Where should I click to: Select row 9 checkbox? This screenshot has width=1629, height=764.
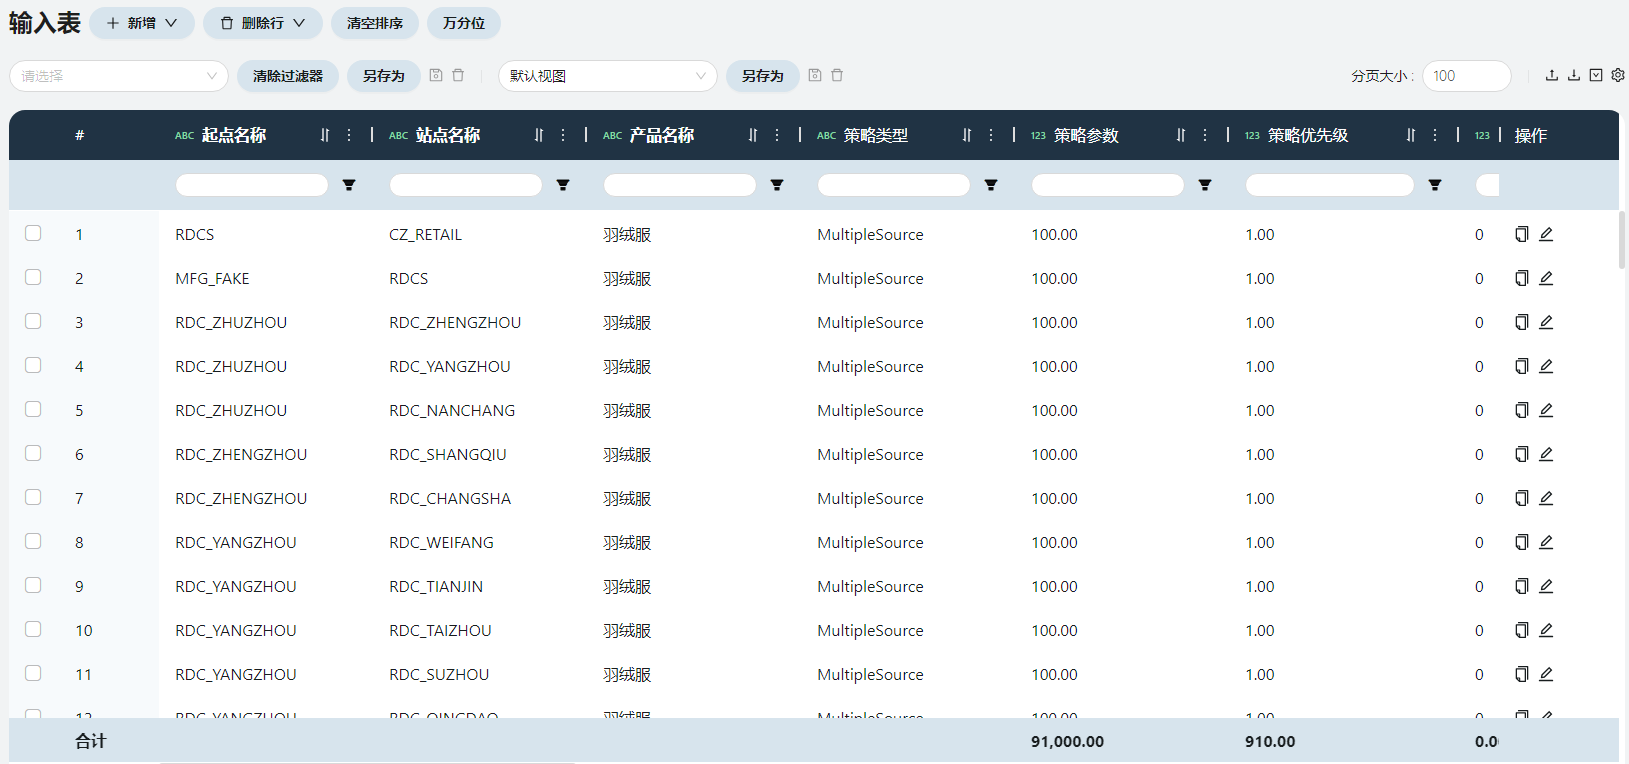(x=33, y=585)
